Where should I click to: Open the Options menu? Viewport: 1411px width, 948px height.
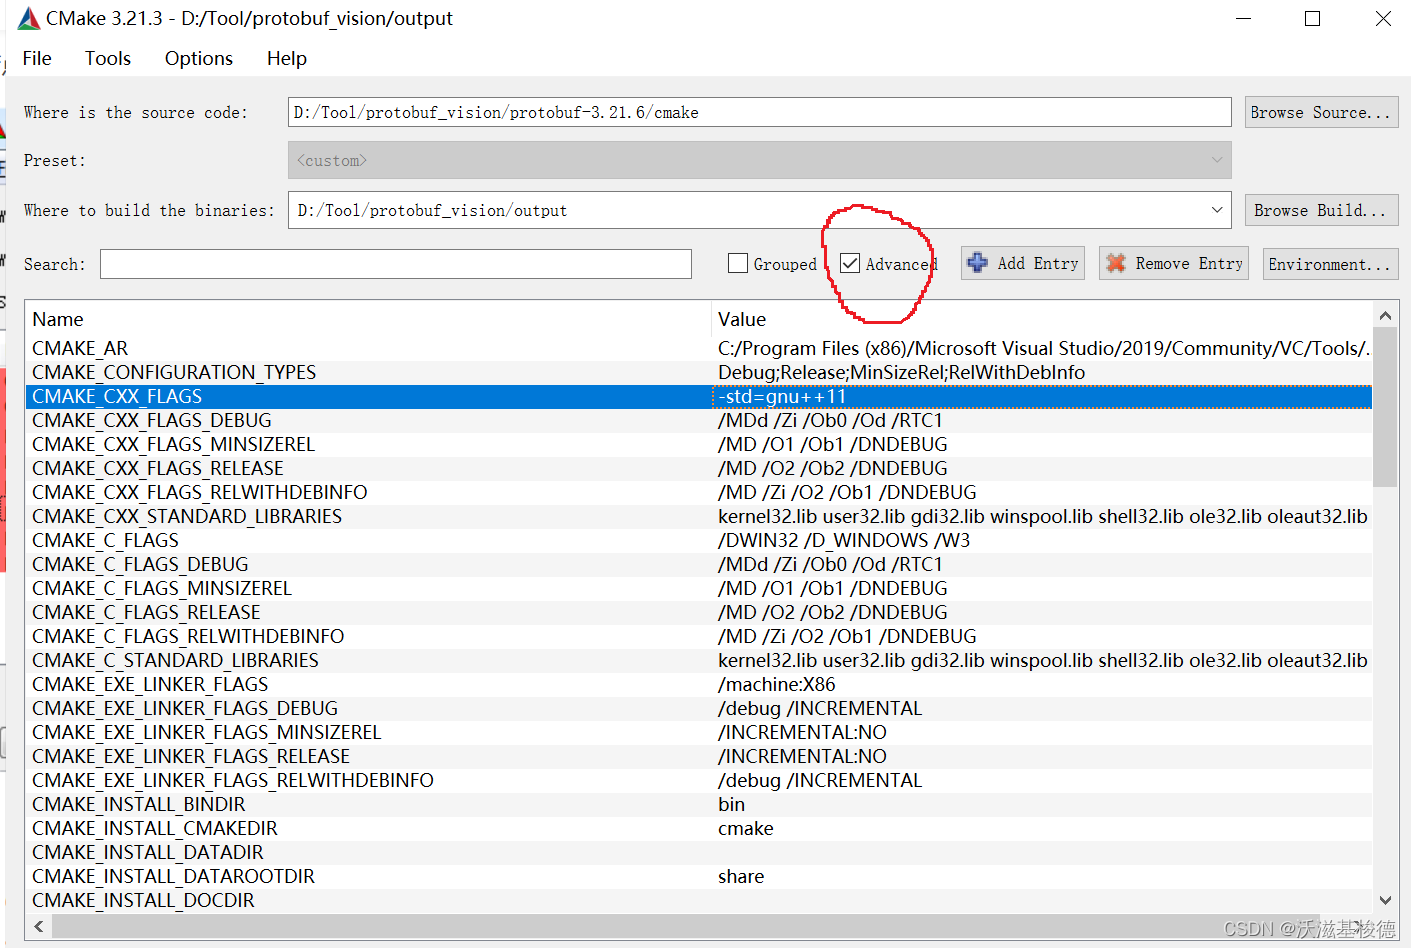(199, 58)
